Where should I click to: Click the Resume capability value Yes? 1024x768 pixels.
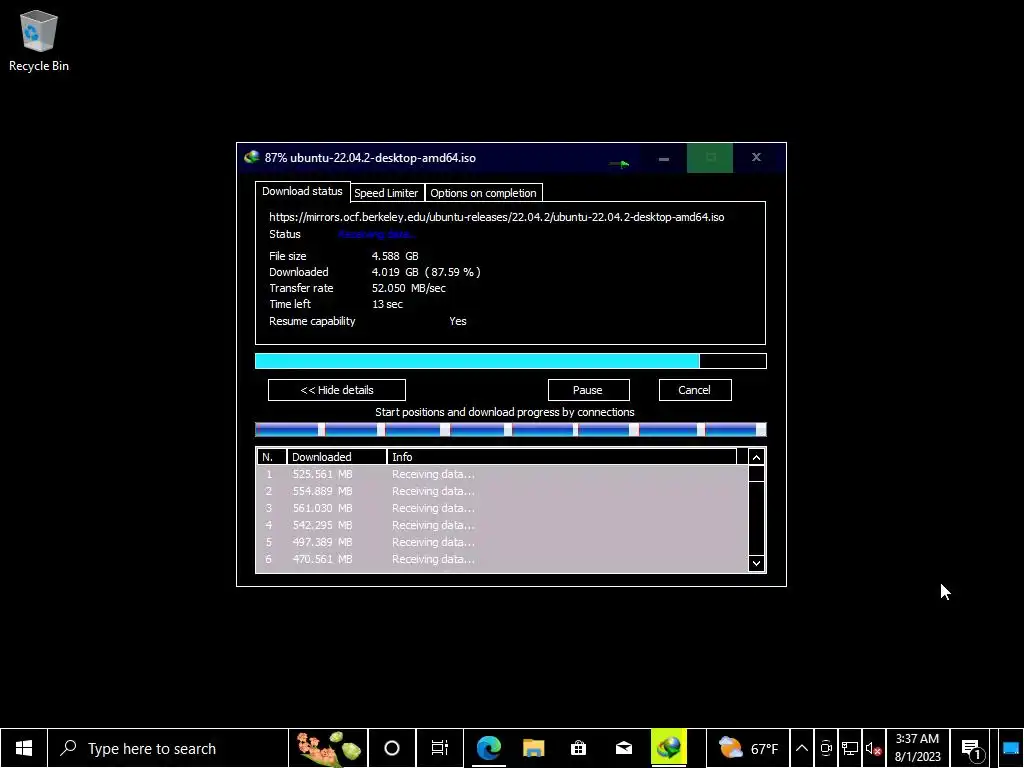458,321
